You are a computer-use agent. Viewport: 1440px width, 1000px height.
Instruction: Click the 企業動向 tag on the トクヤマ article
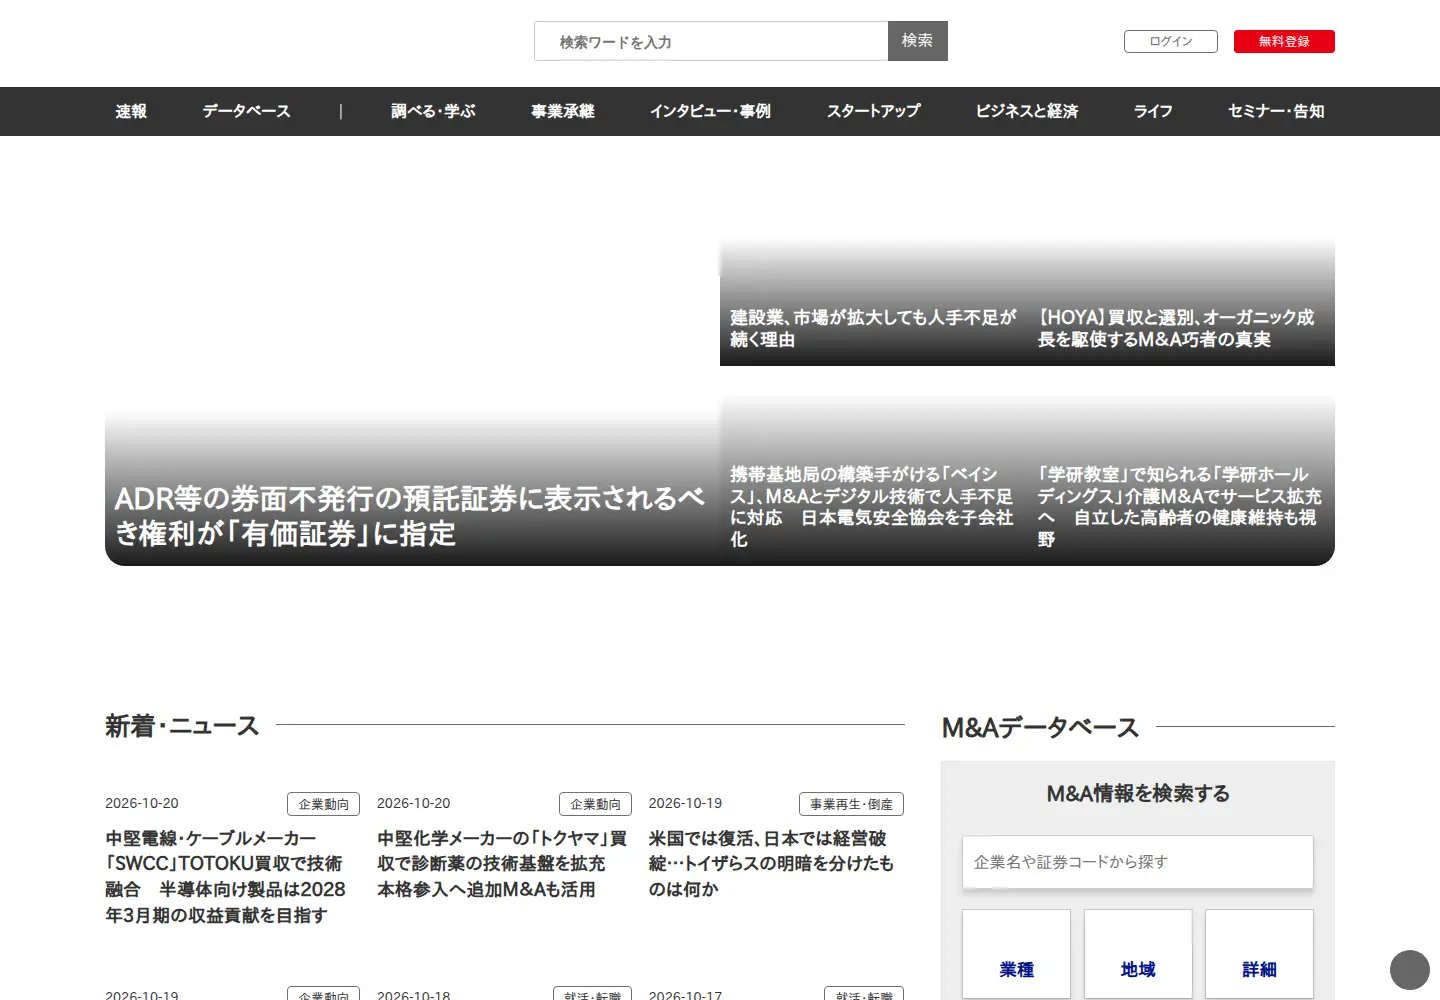tap(596, 804)
